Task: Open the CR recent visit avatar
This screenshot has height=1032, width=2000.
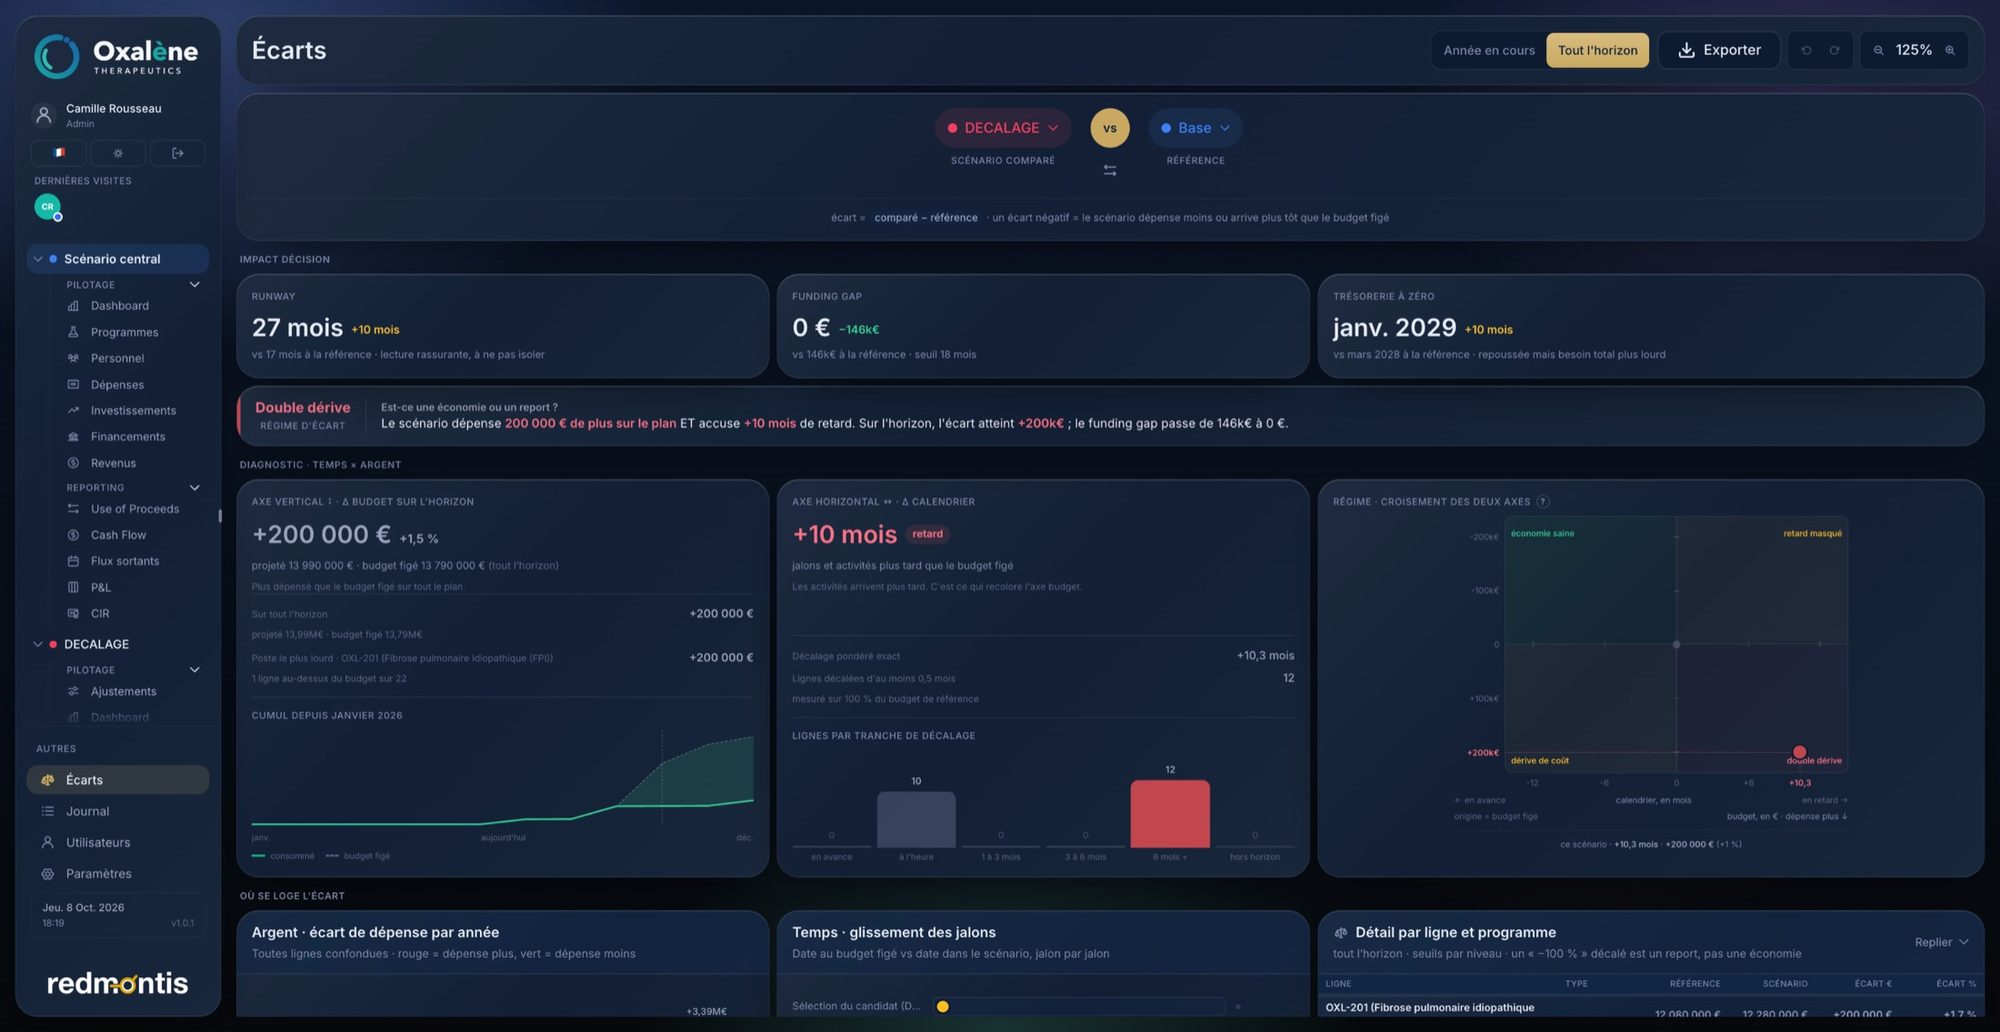Action: [47, 207]
